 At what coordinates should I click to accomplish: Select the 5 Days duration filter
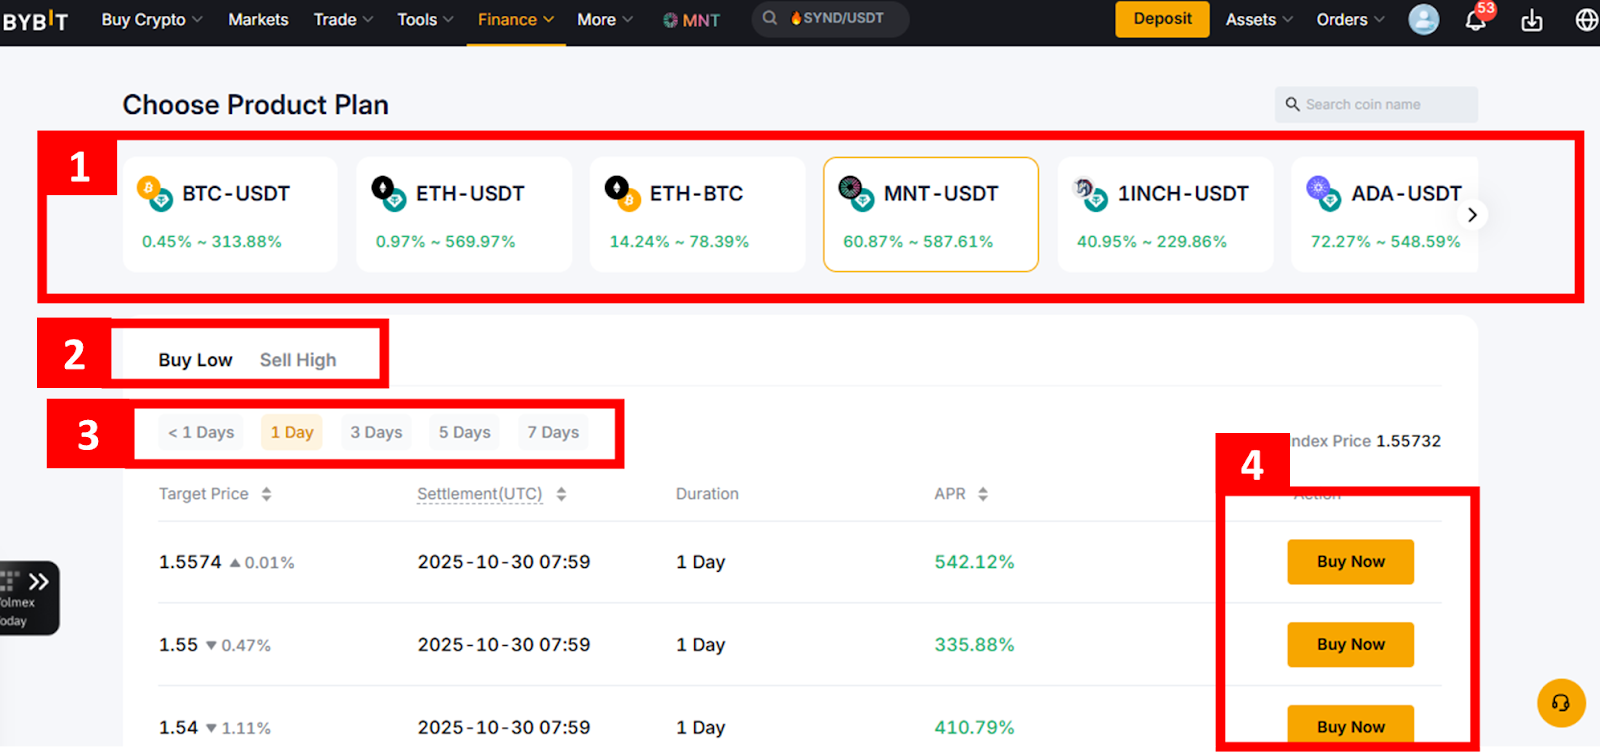[465, 432]
